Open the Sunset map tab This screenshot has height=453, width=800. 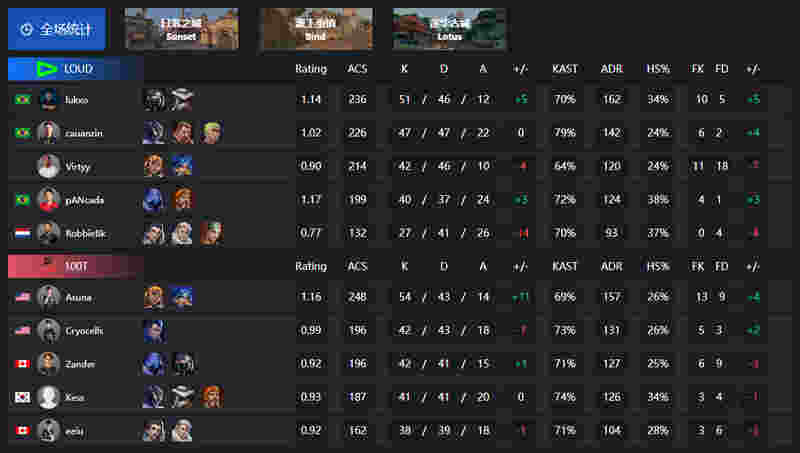182,29
